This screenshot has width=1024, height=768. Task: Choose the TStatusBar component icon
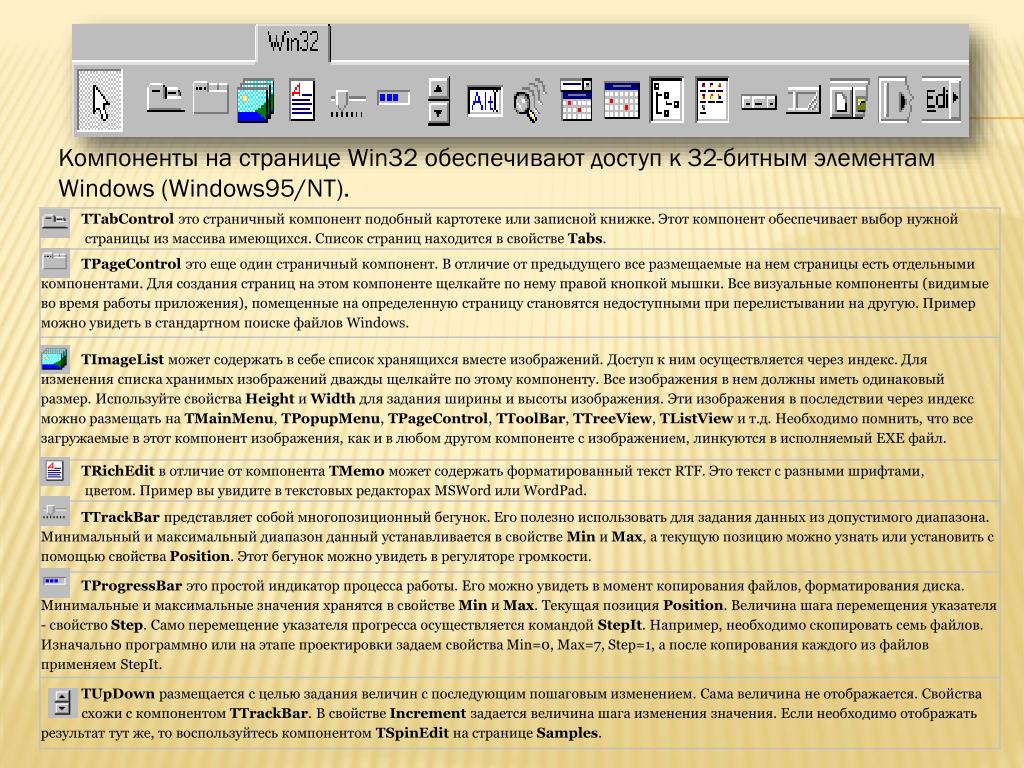coord(803,101)
